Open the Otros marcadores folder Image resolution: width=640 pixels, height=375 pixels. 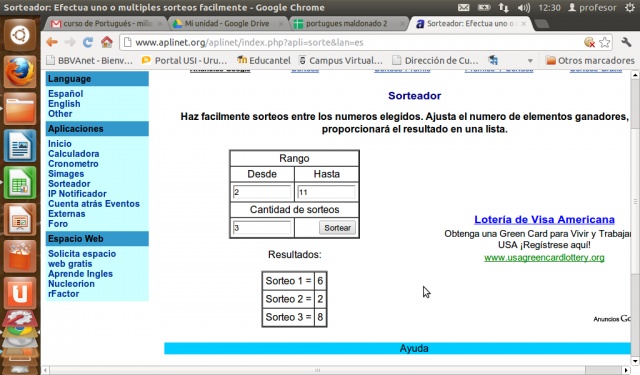point(590,60)
